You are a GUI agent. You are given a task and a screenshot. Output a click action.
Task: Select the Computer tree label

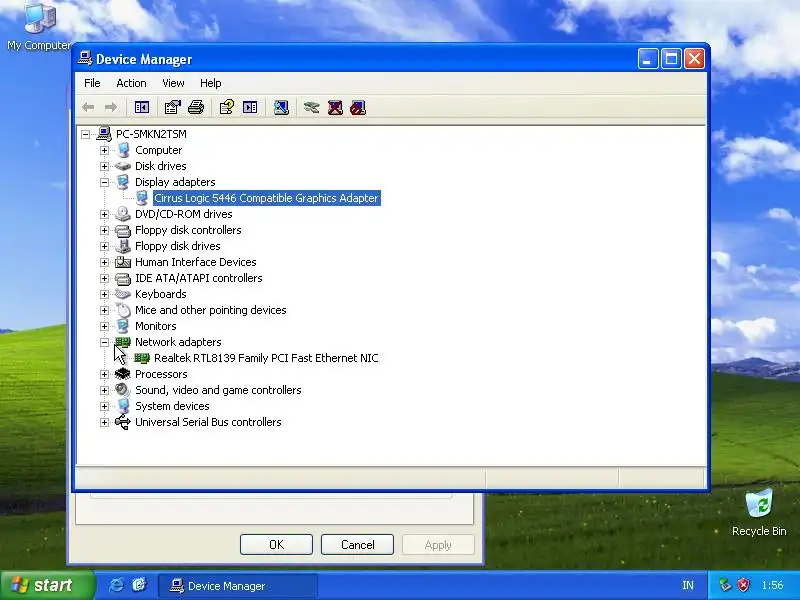[159, 150]
